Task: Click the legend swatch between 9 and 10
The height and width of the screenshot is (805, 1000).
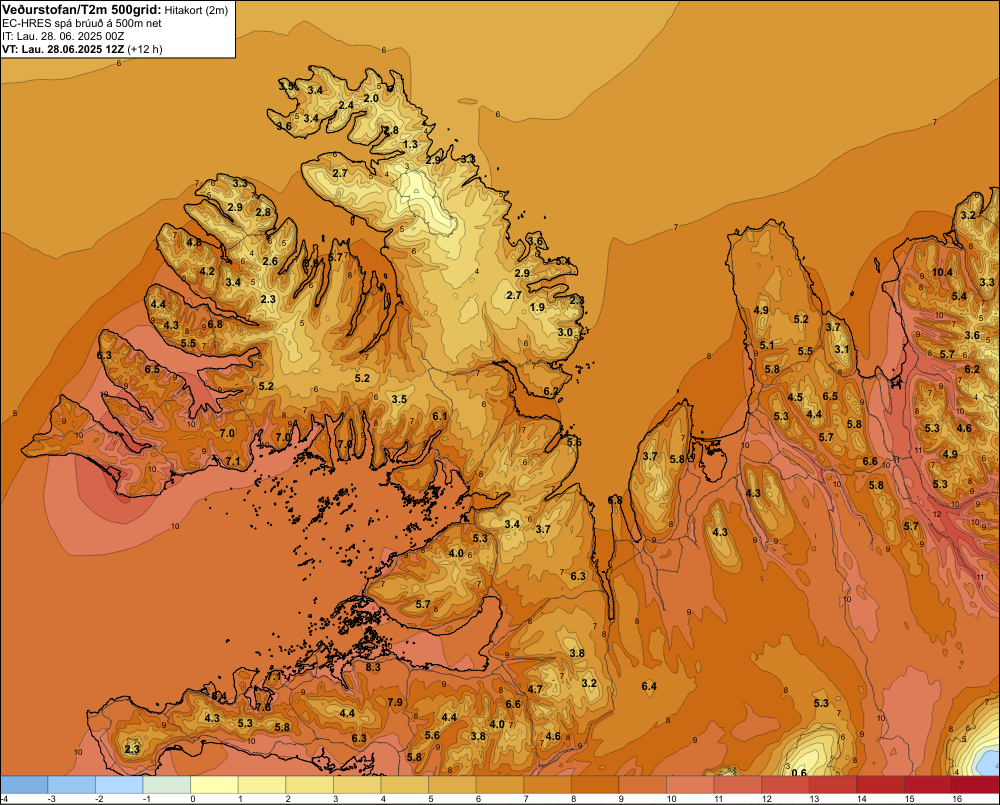Action: coord(642,785)
